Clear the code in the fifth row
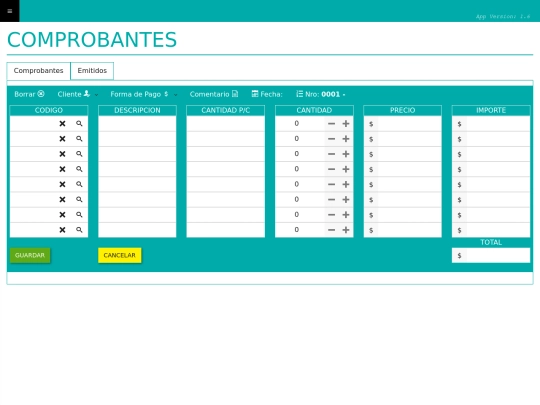The image size is (540, 405). pos(62,184)
